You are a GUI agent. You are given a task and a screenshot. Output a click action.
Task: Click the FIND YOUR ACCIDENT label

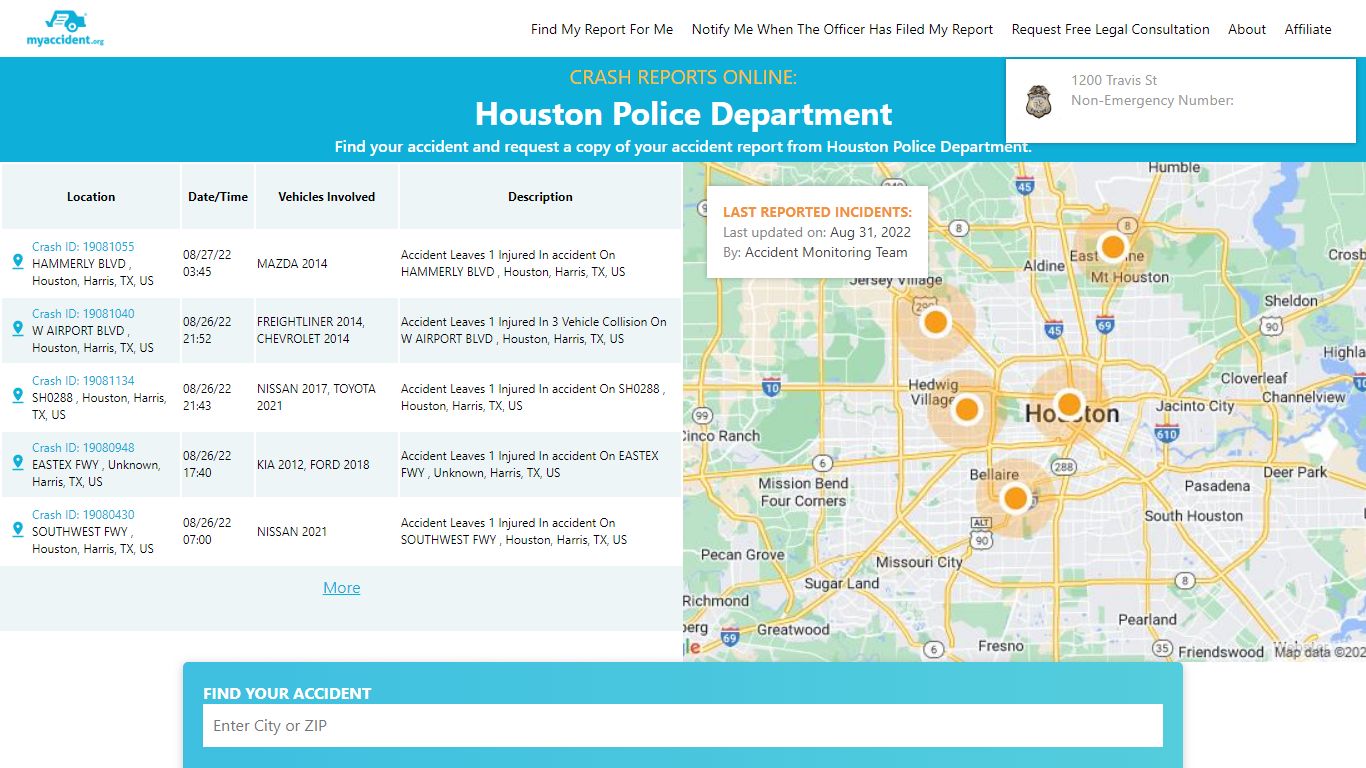click(287, 693)
